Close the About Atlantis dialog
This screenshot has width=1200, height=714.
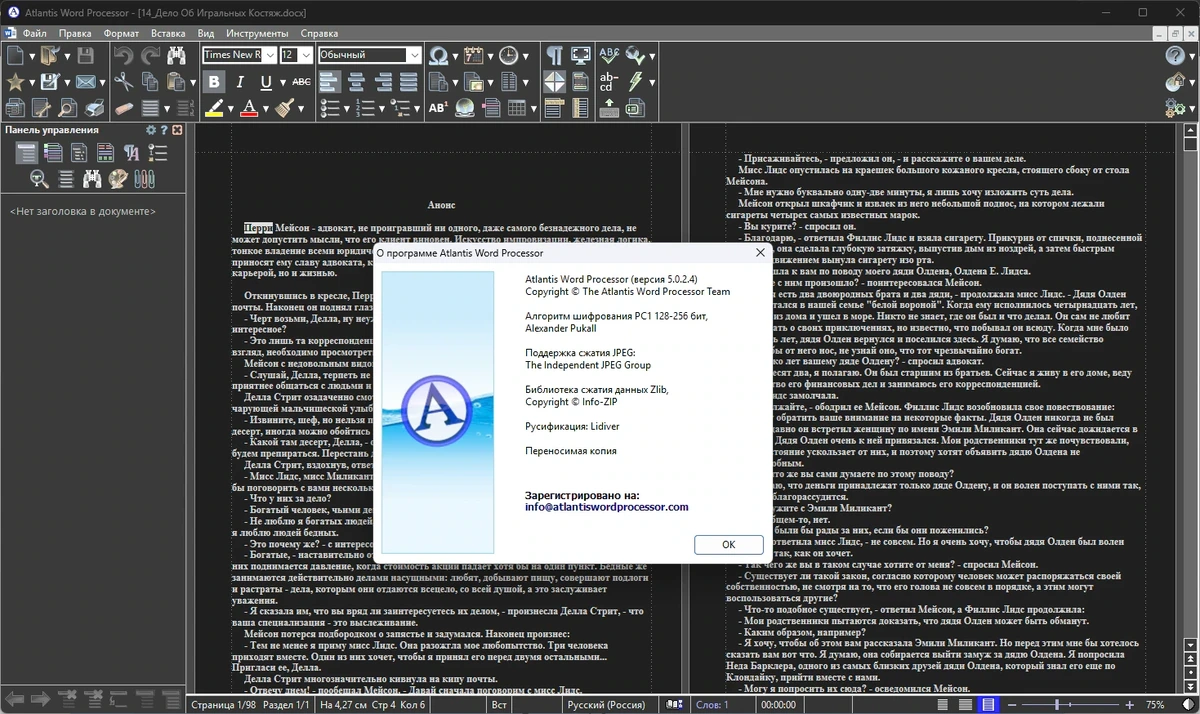(762, 253)
